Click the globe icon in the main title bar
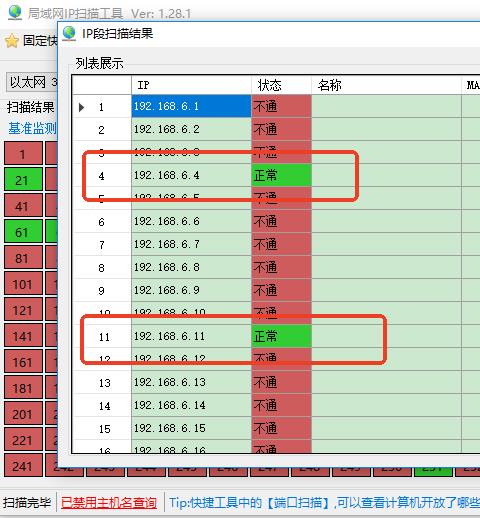 pyautogui.click(x=15, y=12)
